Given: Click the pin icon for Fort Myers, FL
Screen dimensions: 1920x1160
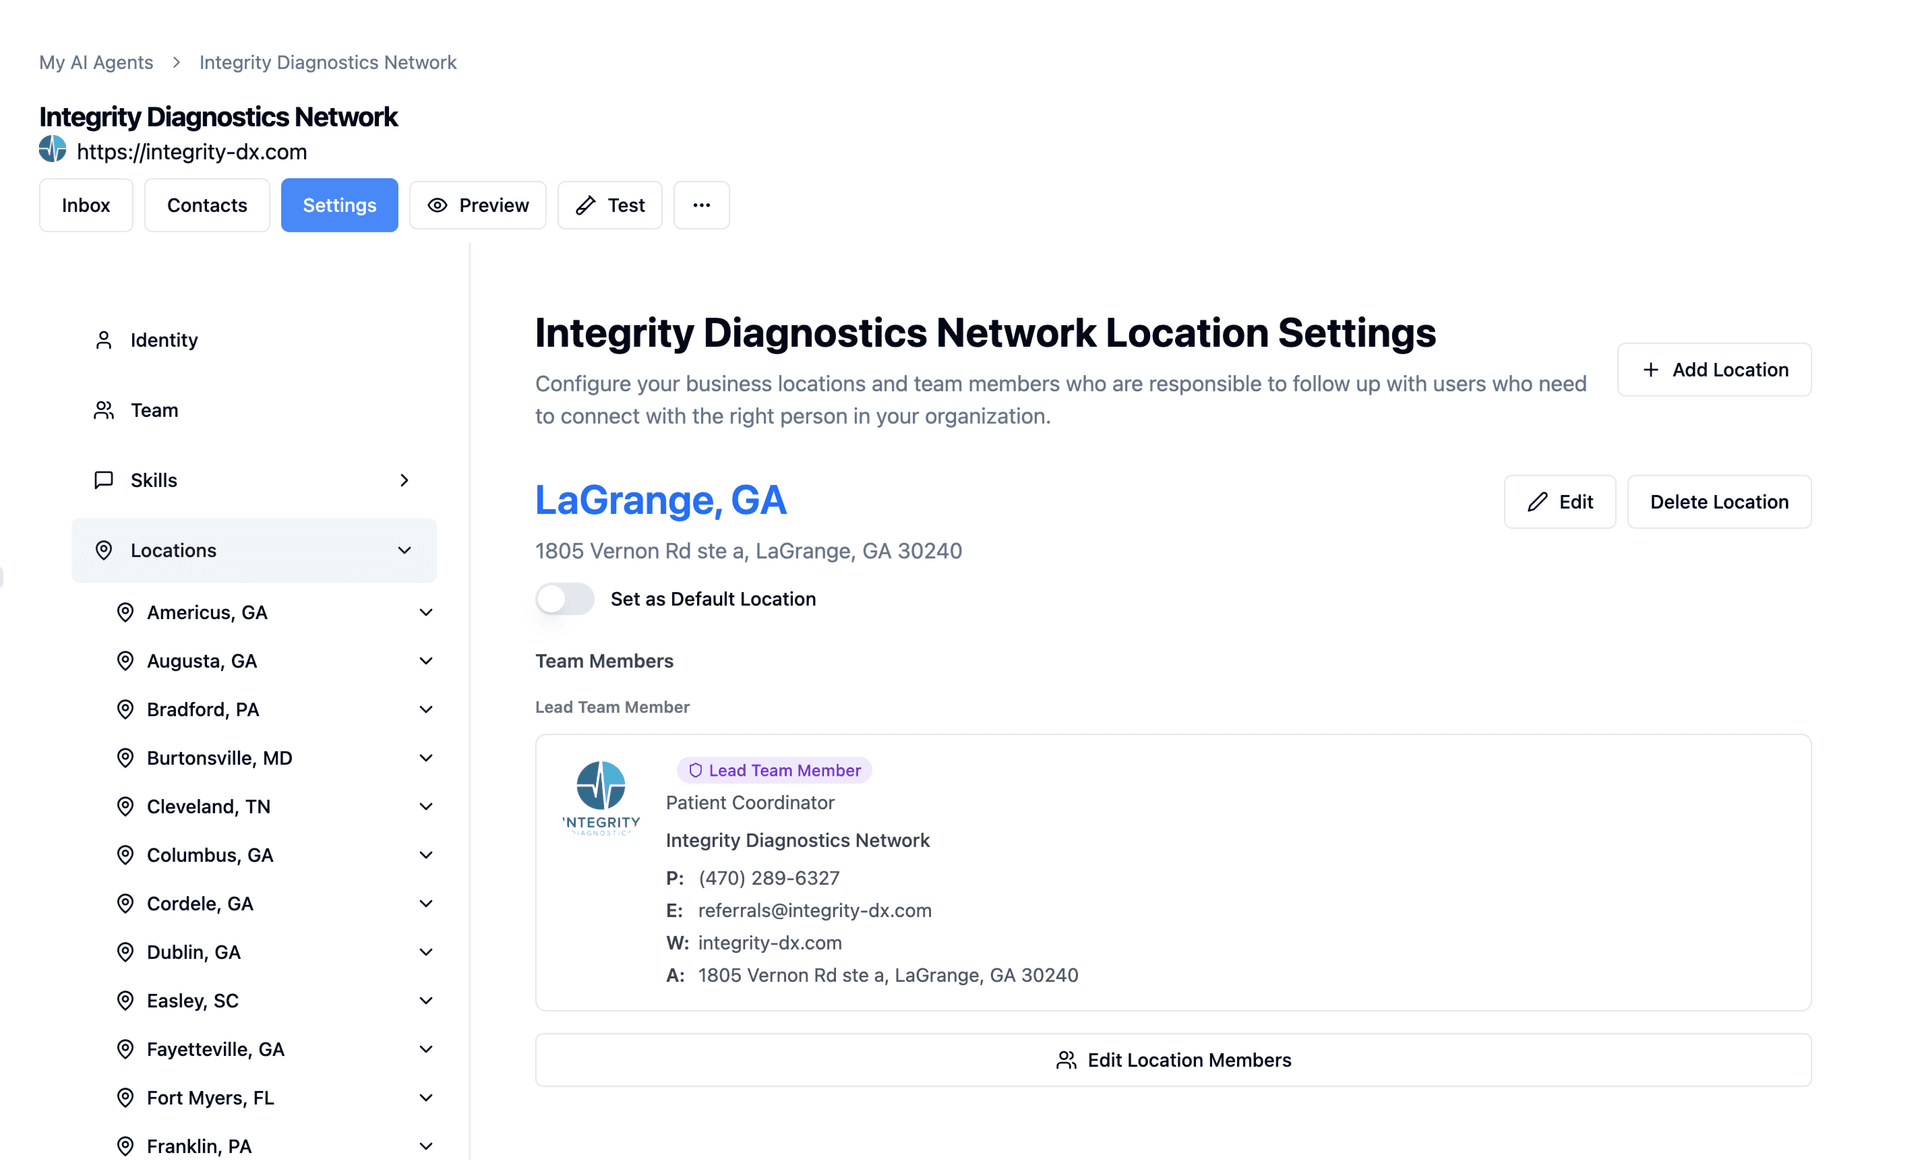Looking at the screenshot, I should (125, 1098).
